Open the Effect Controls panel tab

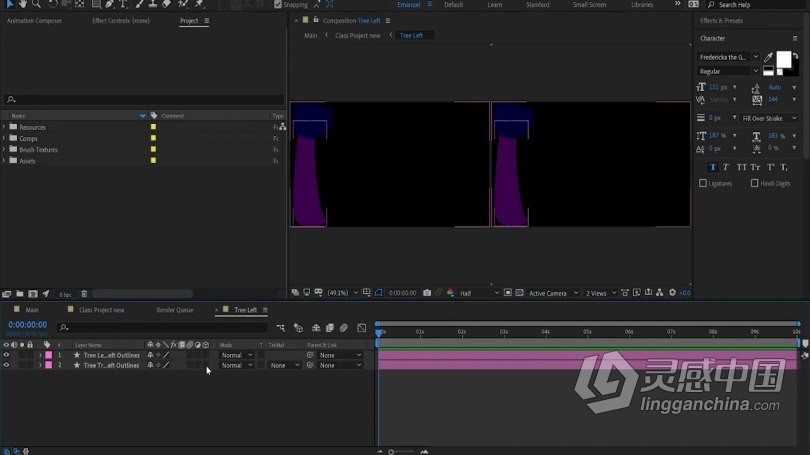pyautogui.click(x=121, y=21)
